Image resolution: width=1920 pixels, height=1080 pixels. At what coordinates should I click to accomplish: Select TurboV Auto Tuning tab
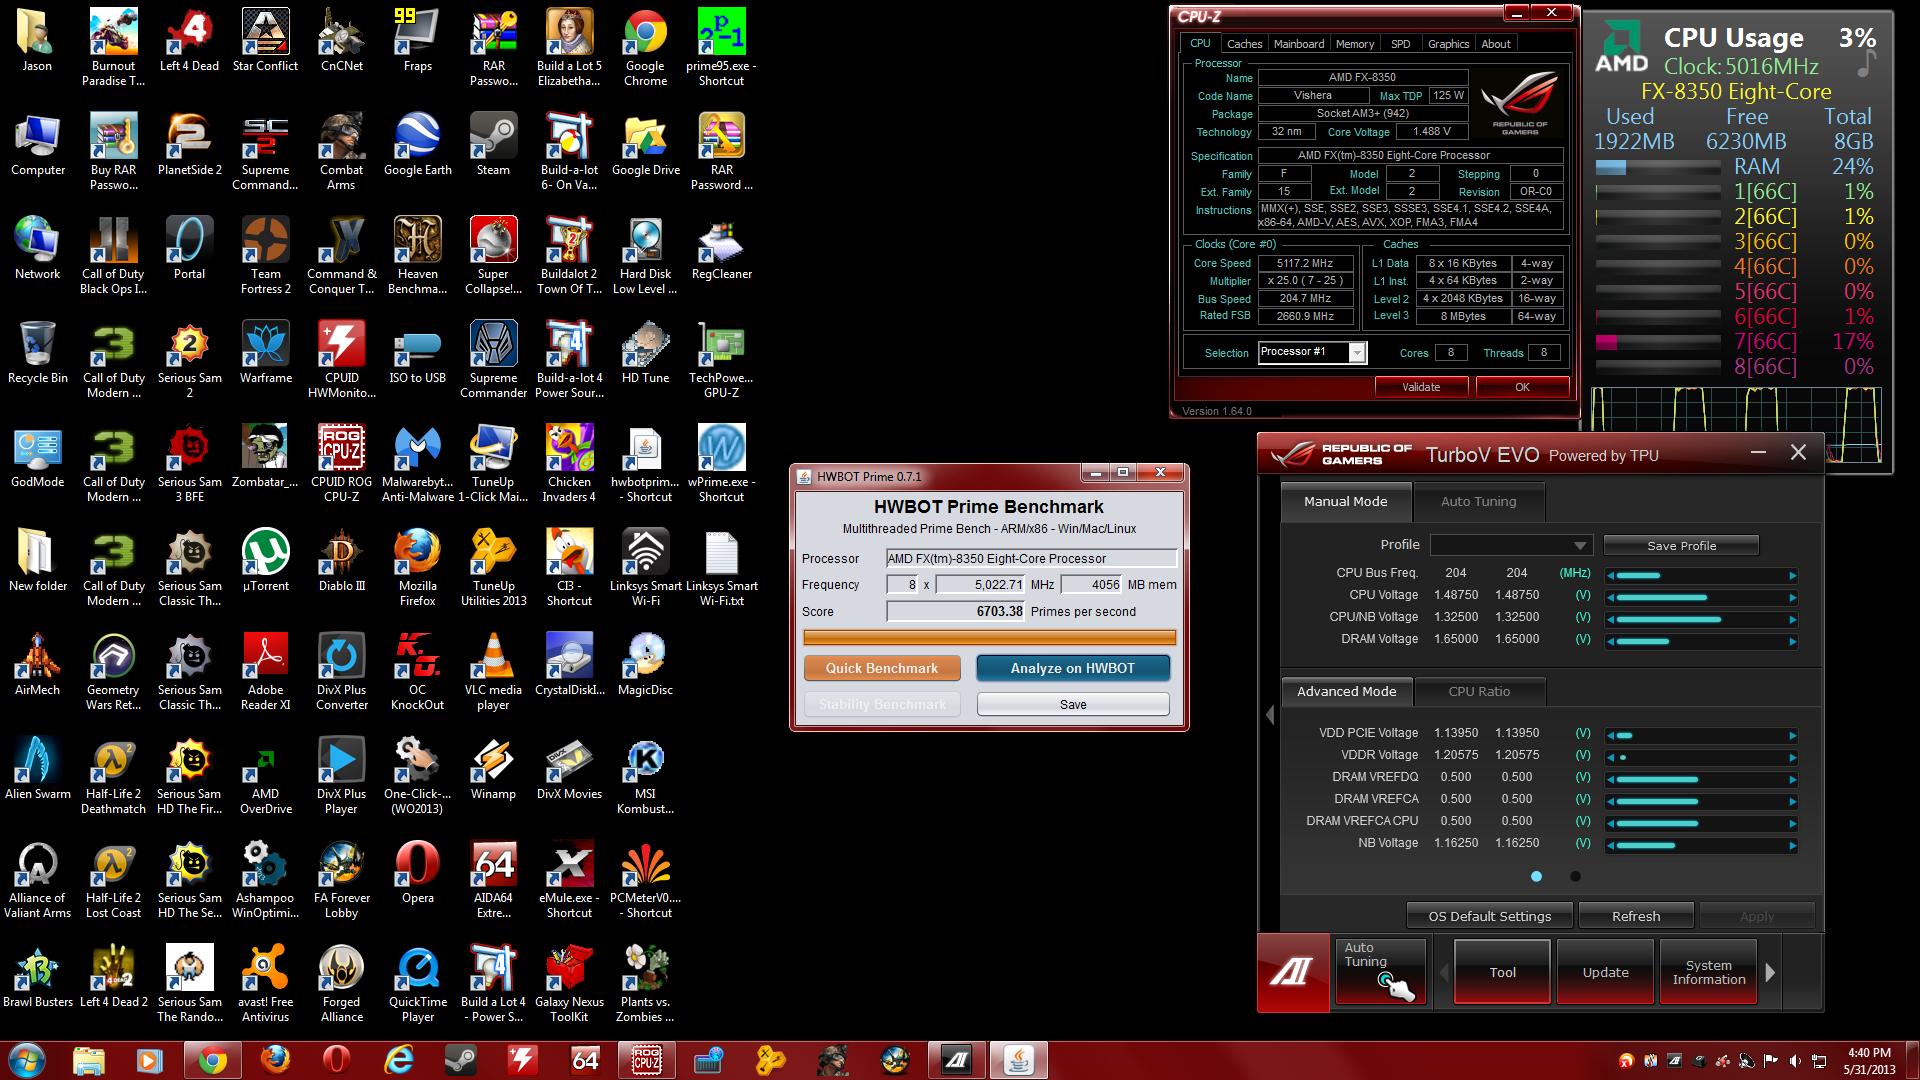(x=1478, y=502)
